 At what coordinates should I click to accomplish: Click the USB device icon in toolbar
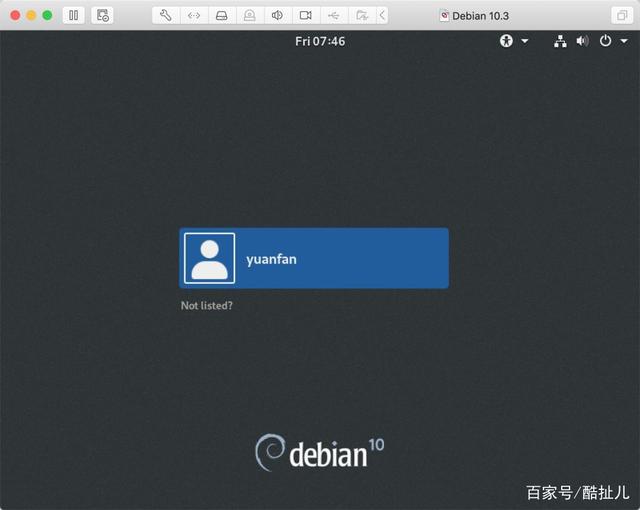333,16
